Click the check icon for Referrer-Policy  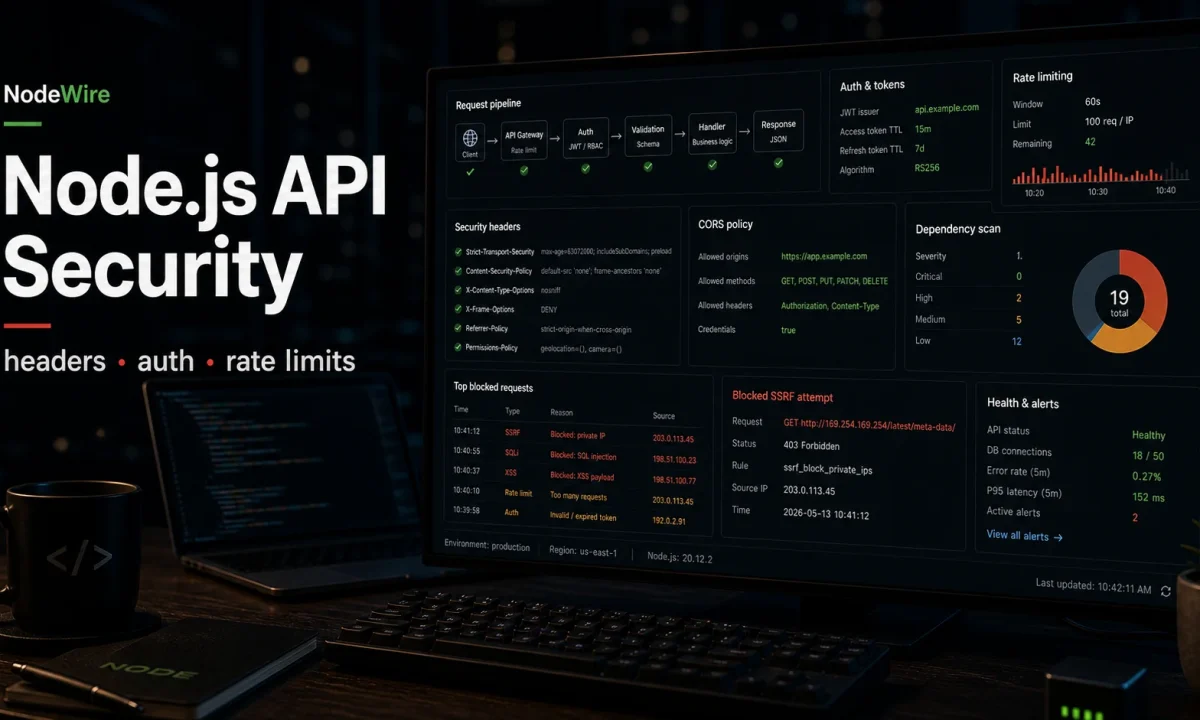tap(457, 328)
